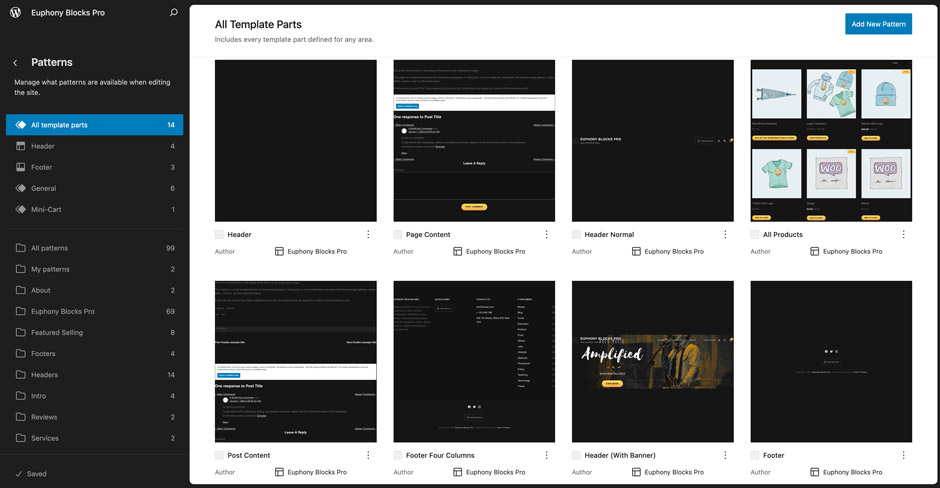
Task: Select the Reviews pattern category
Action: (x=45, y=417)
